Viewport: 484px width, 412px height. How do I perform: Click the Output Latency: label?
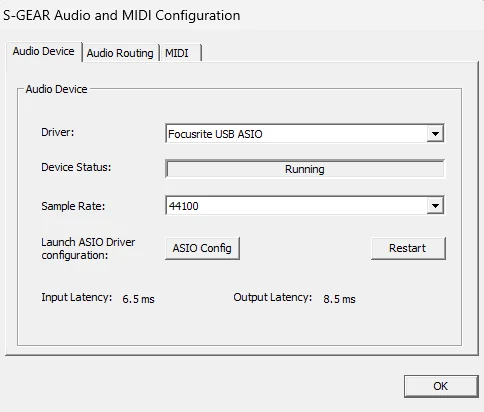(273, 297)
